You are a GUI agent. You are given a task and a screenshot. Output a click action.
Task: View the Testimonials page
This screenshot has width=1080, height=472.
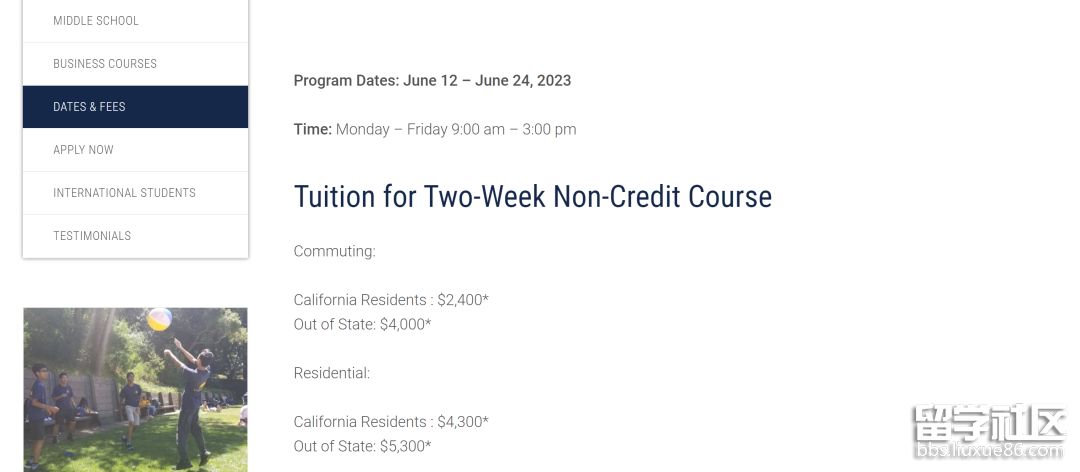click(x=135, y=236)
